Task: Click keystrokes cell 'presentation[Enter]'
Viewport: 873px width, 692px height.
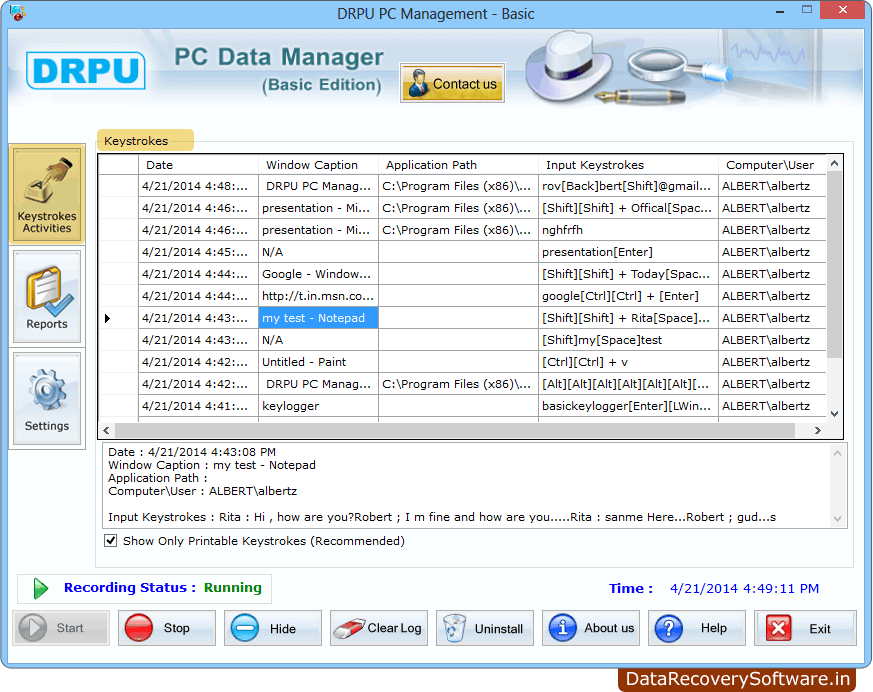Action: (x=629, y=252)
